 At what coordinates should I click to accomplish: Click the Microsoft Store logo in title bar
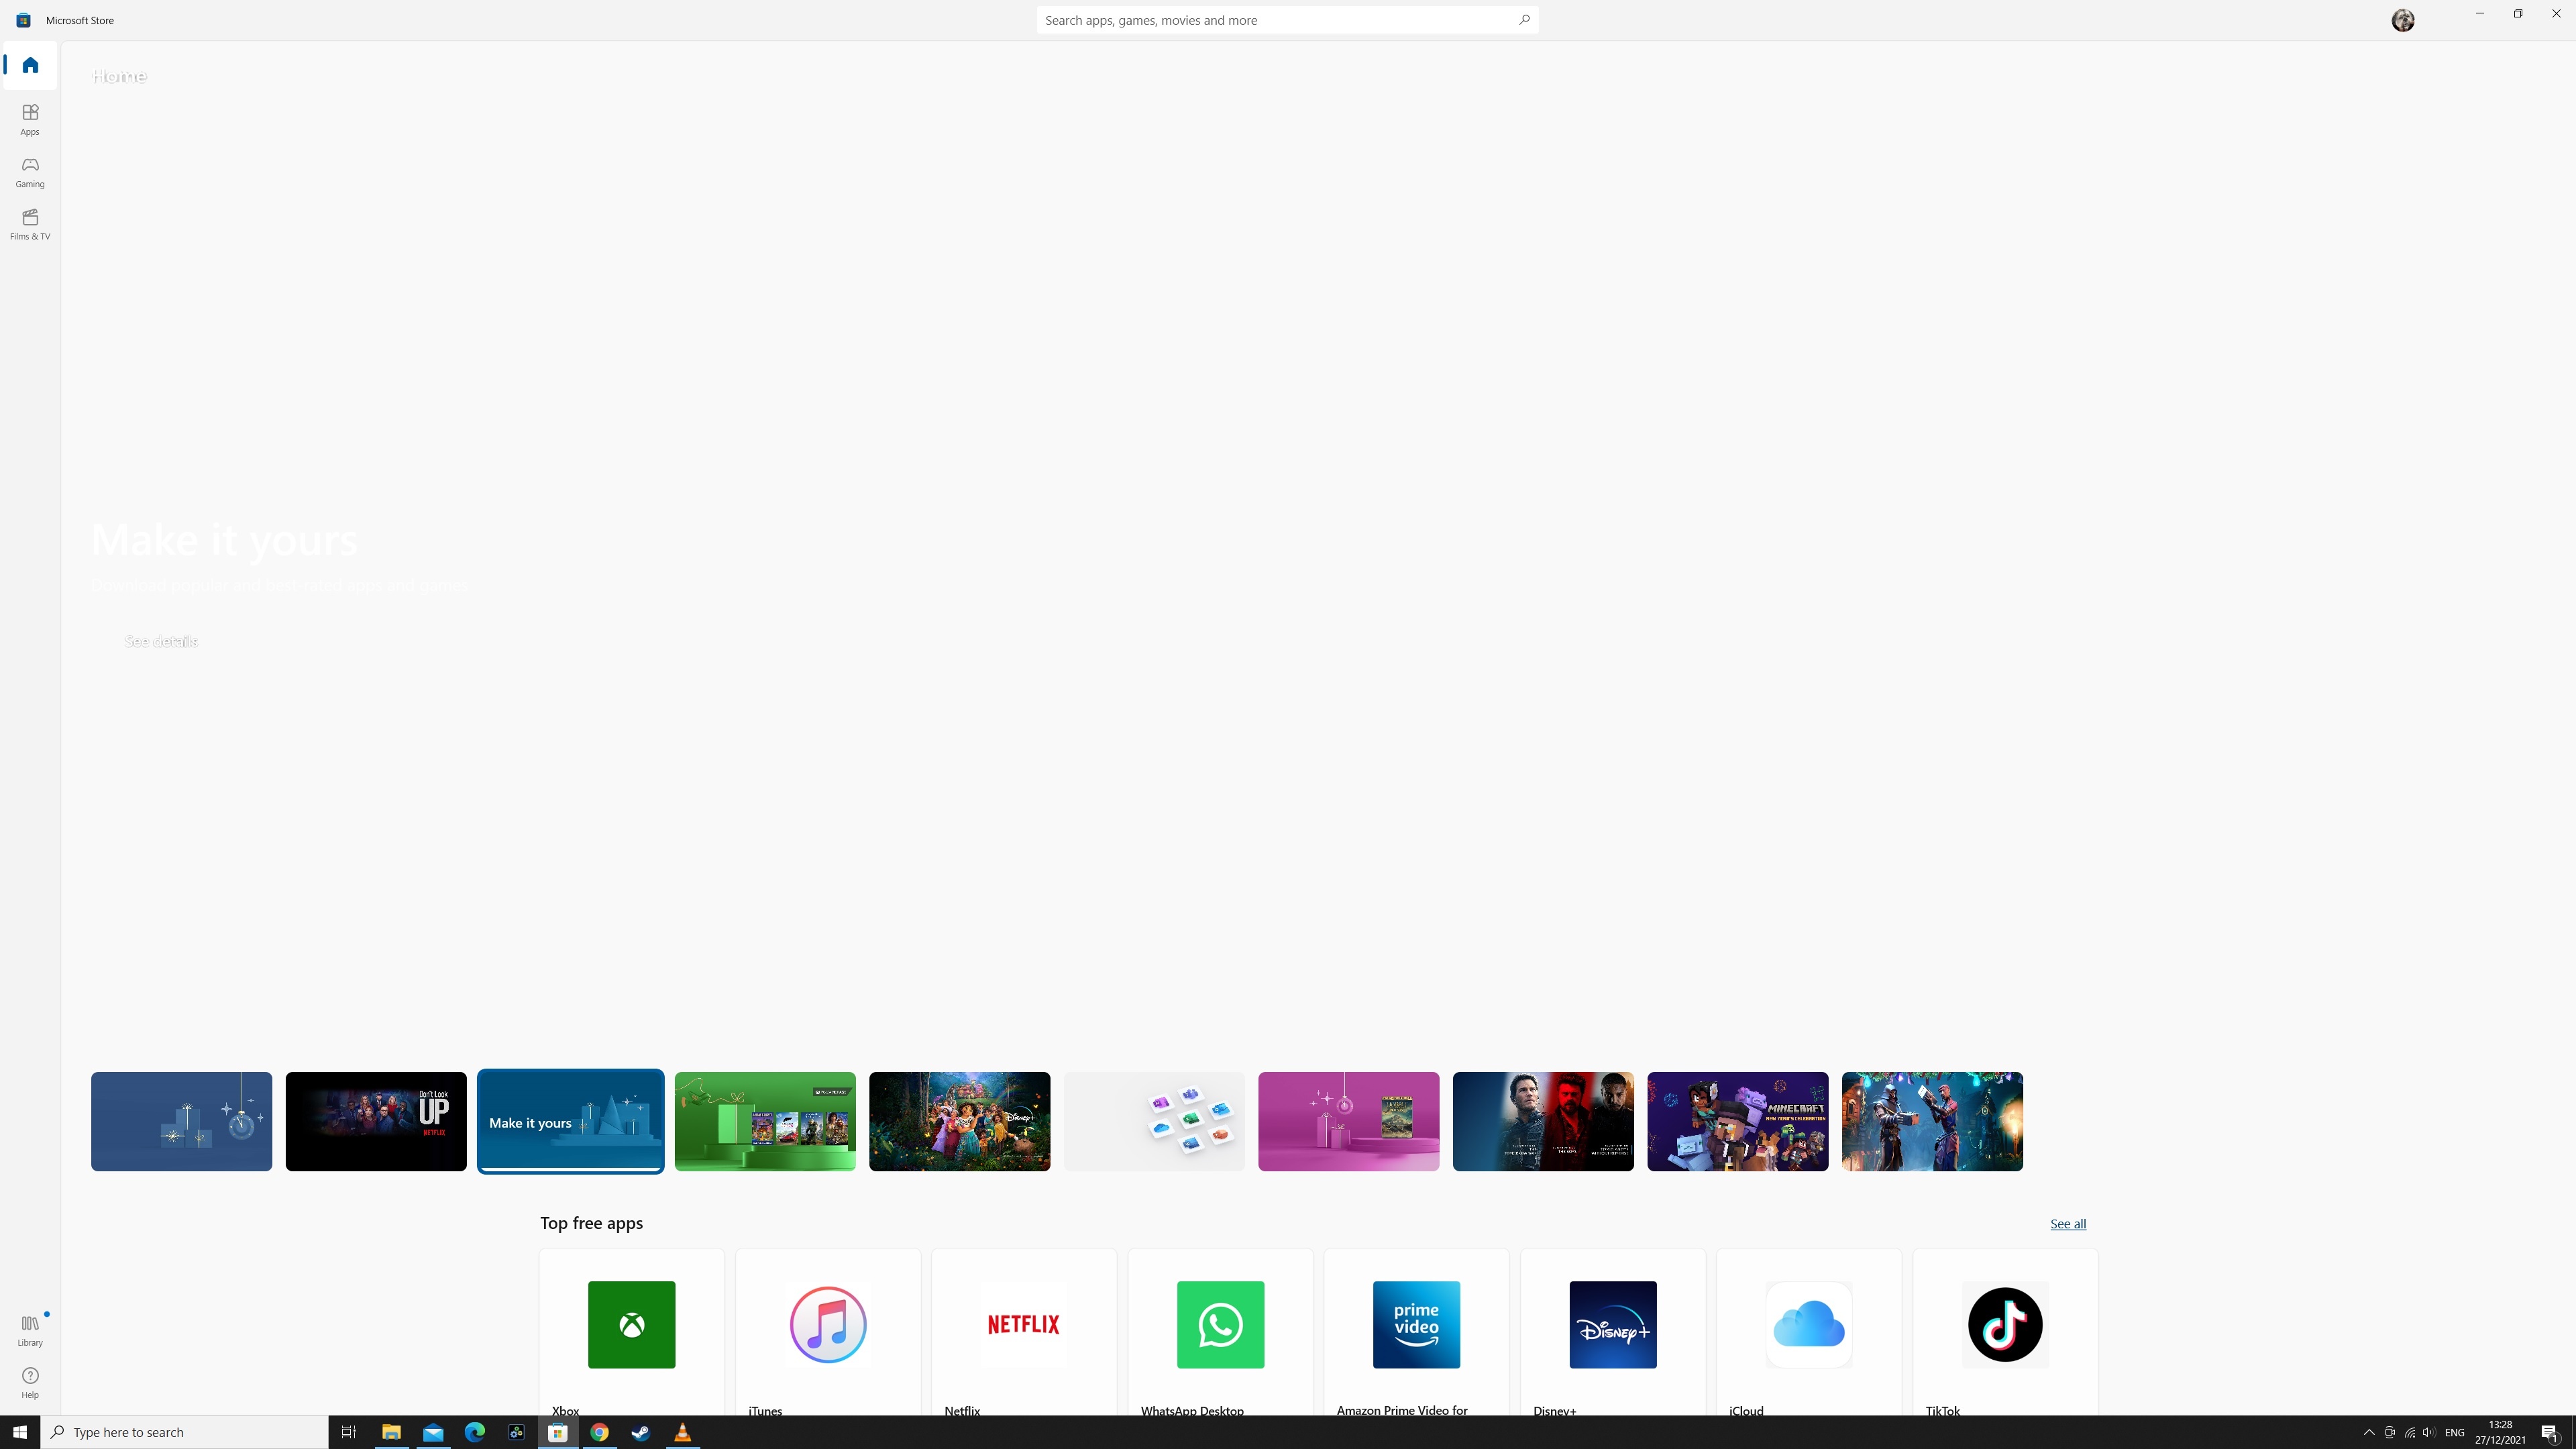point(23,20)
